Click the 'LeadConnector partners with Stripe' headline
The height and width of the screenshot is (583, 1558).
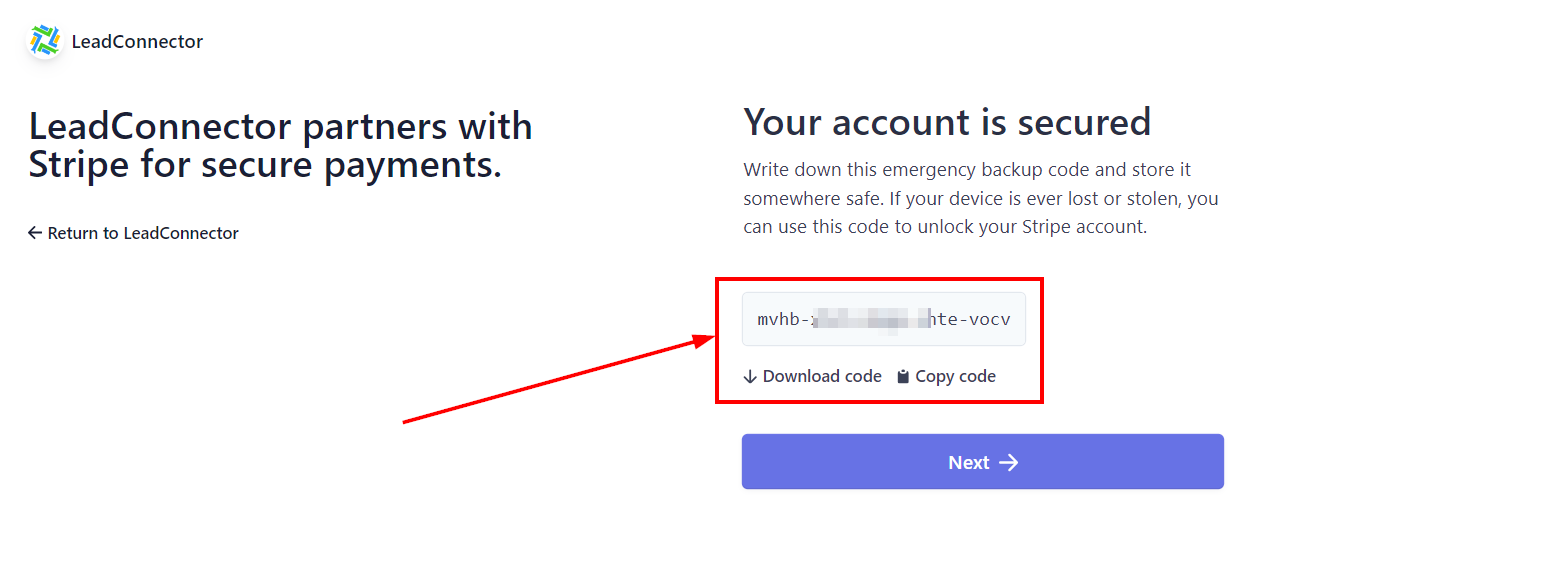[x=280, y=145]
